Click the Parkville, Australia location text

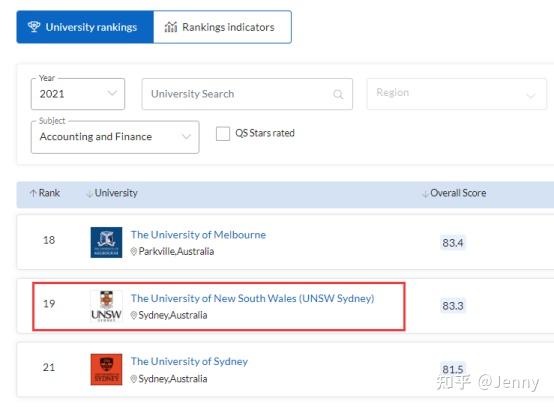click(176, 252)
